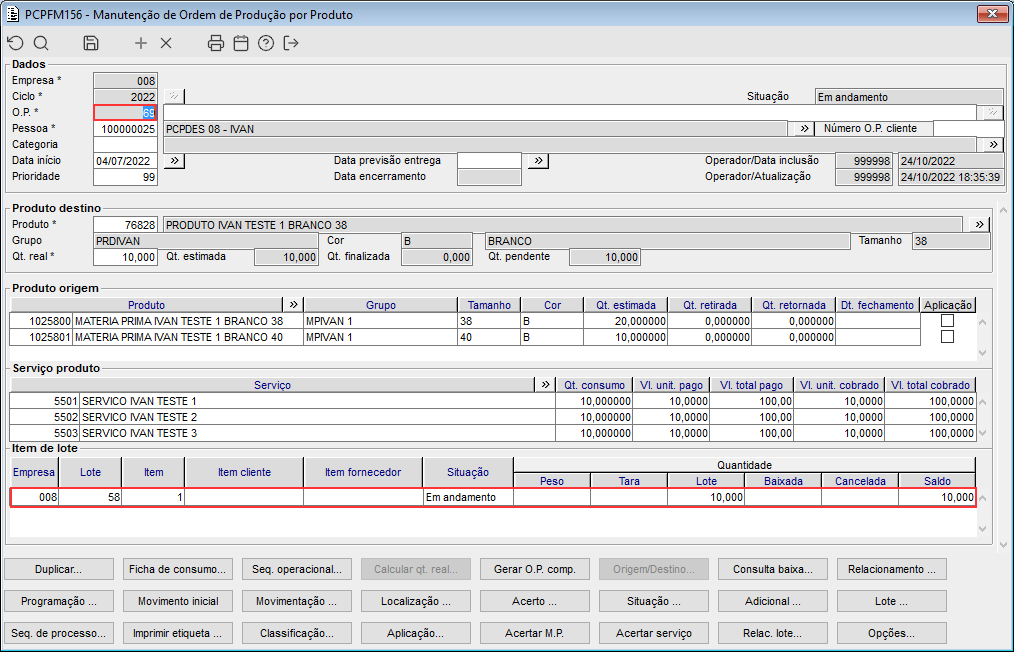Screen dimensions: 1014x652
Task: Expand the lookup next to Data previsão entrega
Action: (x=538, y=160)
